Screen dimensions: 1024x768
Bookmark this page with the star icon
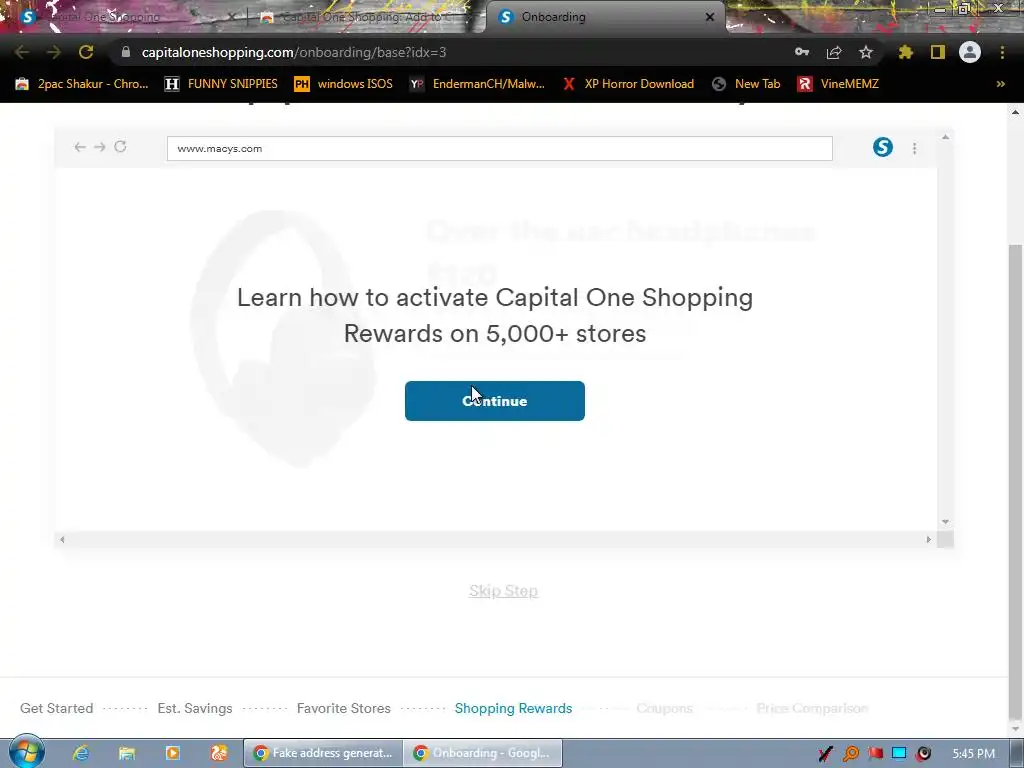tap(866, 52)
